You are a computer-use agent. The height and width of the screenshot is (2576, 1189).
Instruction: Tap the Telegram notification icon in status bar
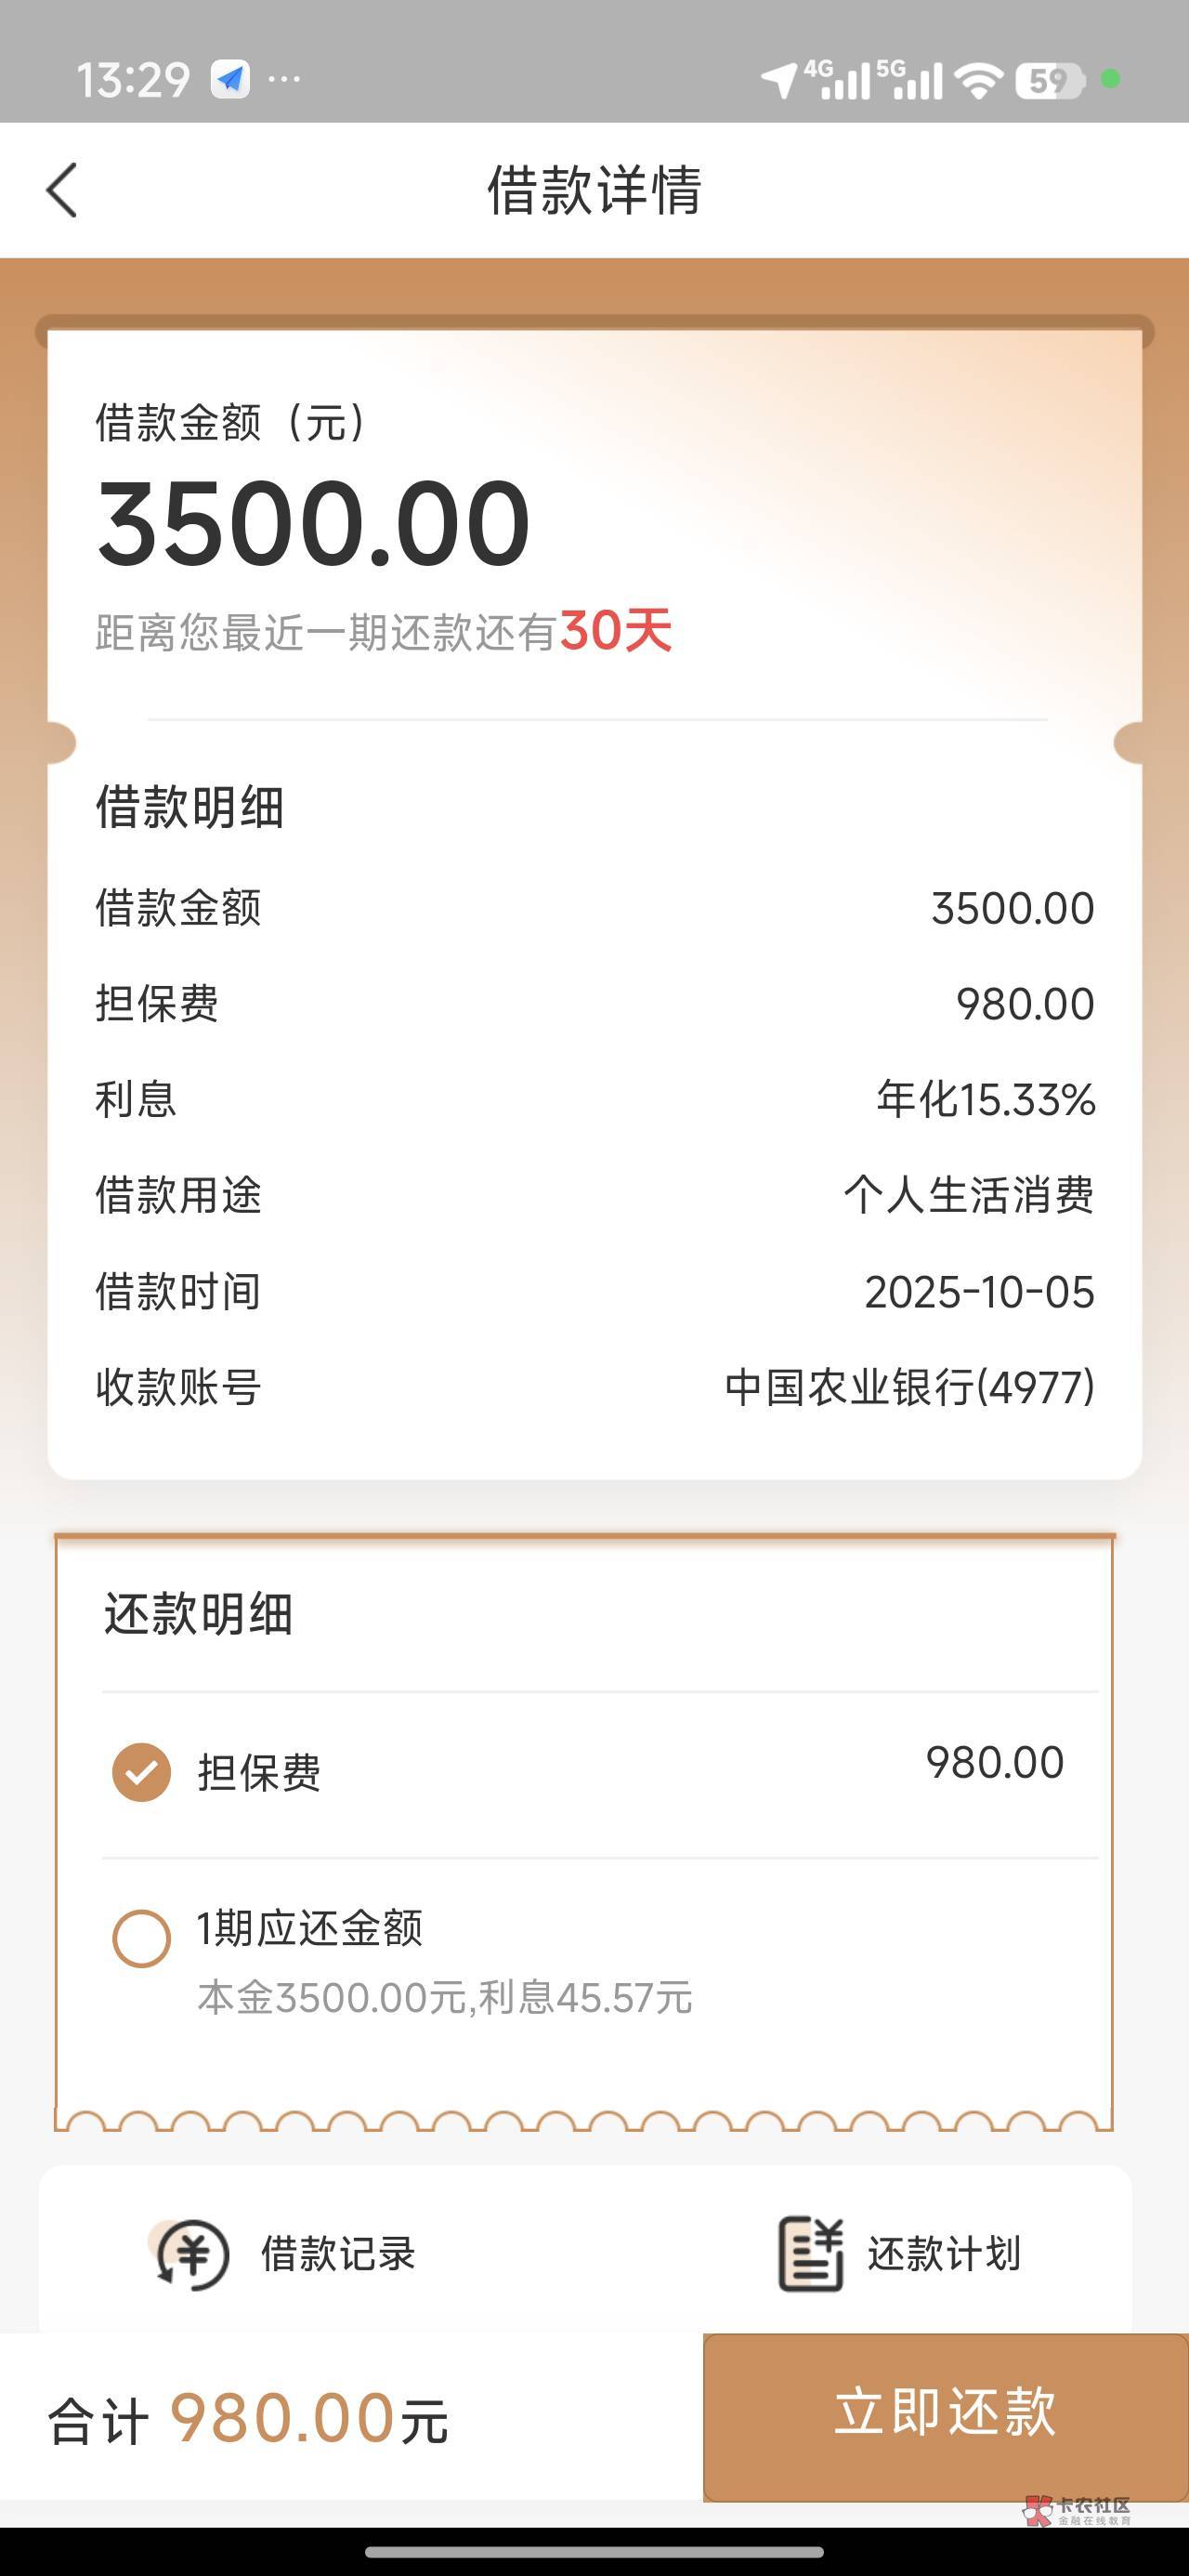(x=230, y=79)
